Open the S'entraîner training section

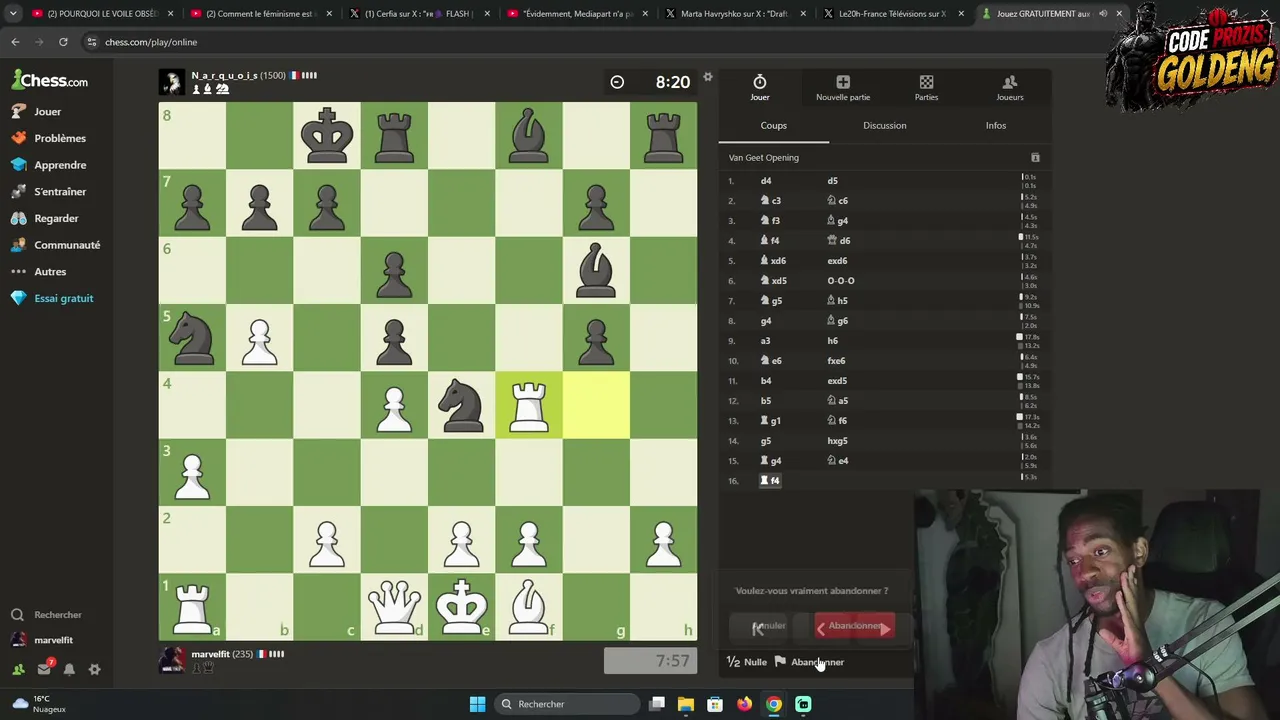49,191
